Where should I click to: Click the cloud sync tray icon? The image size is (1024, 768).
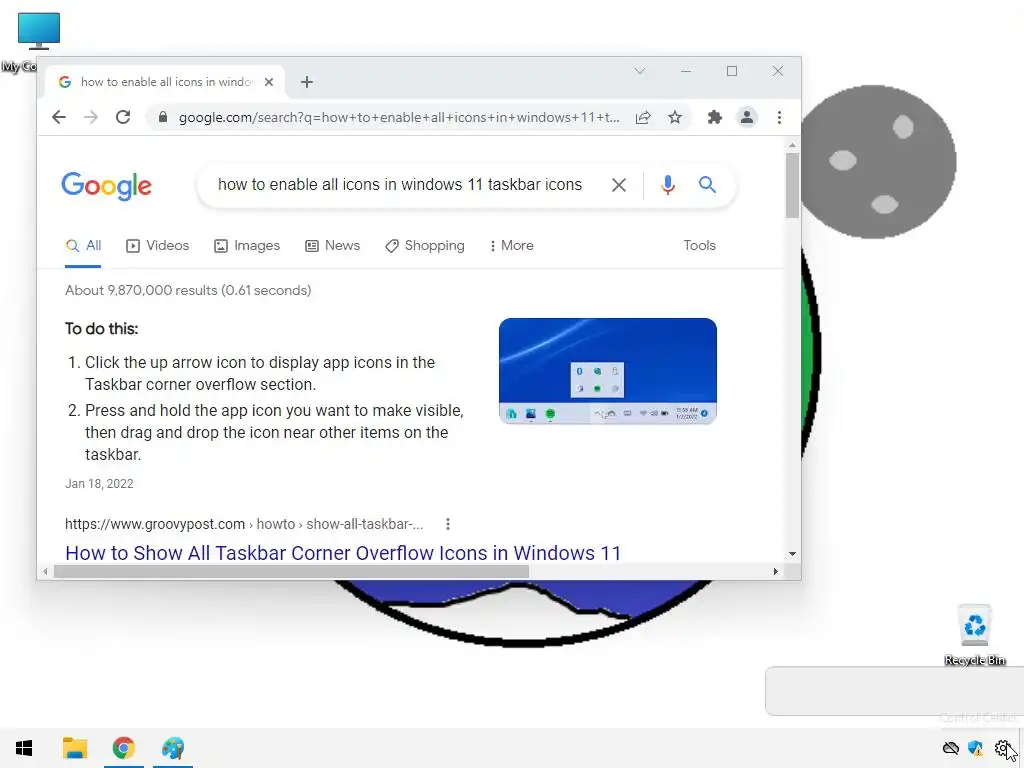pyautogui.click(x=951, y=748)
